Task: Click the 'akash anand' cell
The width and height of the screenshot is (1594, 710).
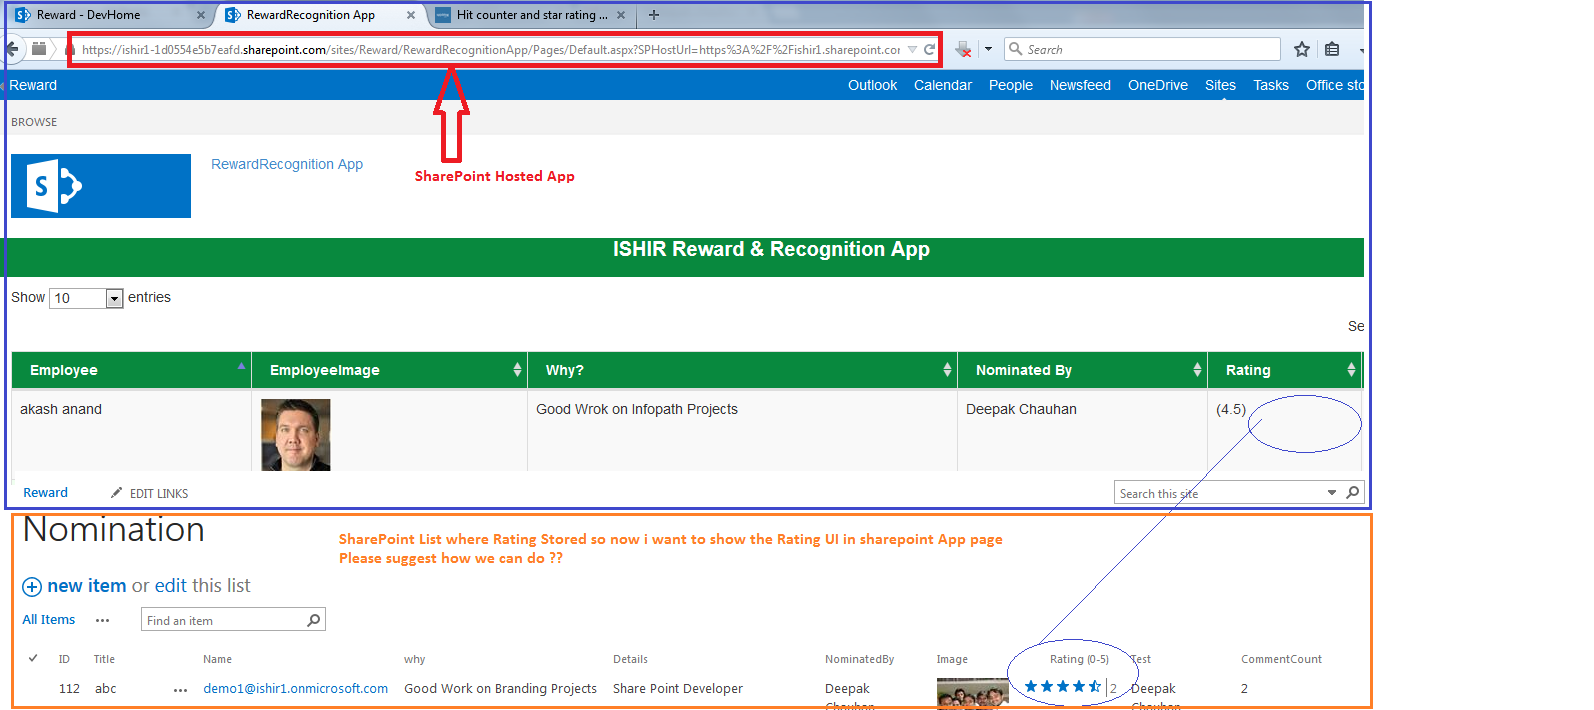Action: pos(61,409)
